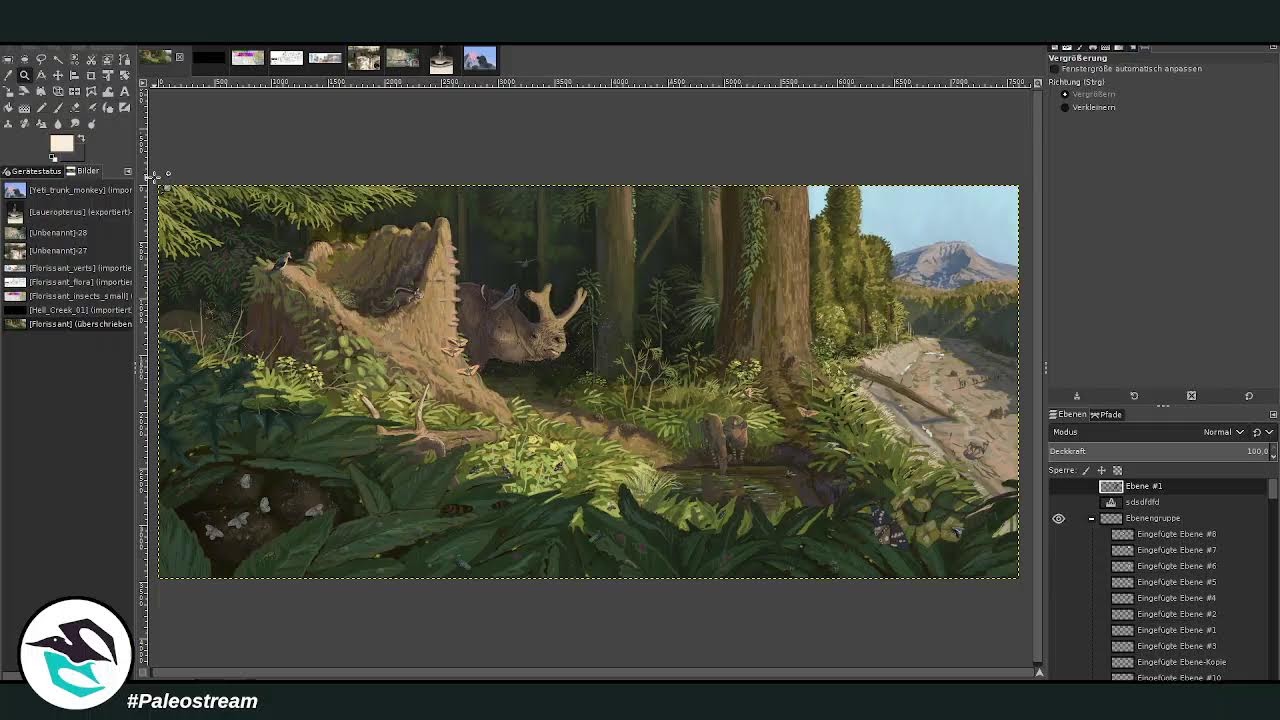
Task: Open the layer mode group switcher
Action: (x=1264, y=432)
